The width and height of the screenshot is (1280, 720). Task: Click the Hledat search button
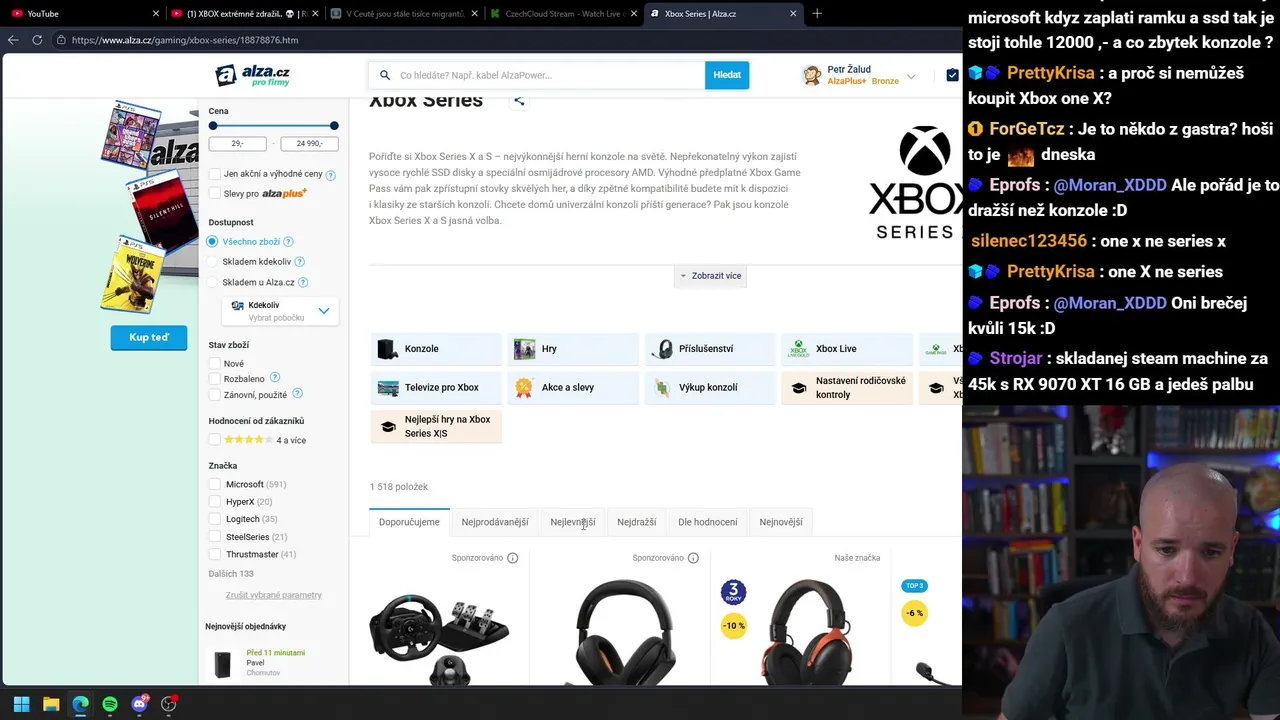point(727,75)
